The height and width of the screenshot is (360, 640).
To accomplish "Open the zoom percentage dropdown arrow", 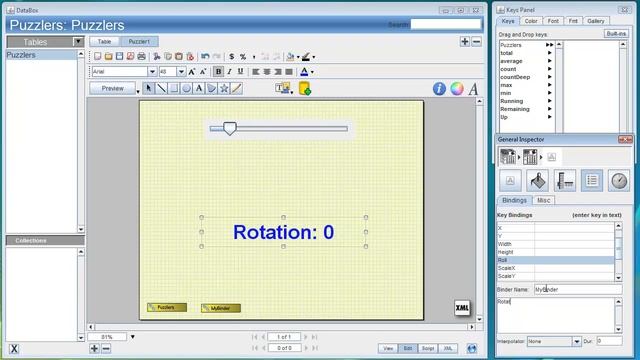I will (133, 337).
